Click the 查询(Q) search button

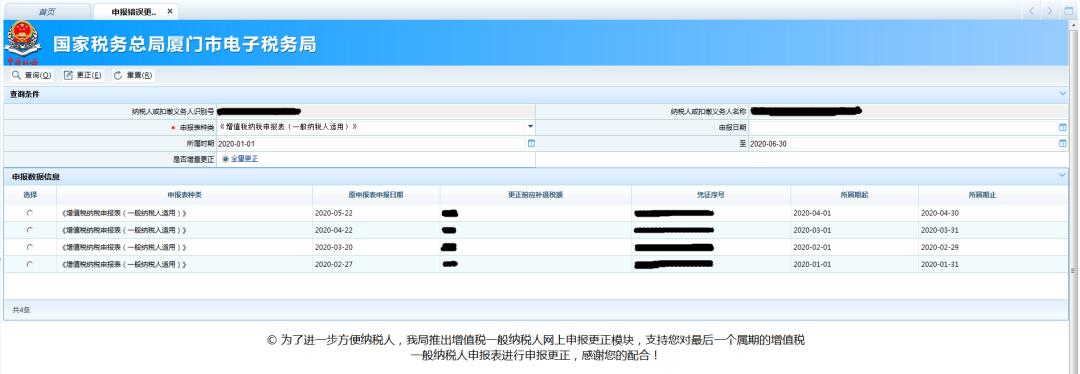point(32,75)
